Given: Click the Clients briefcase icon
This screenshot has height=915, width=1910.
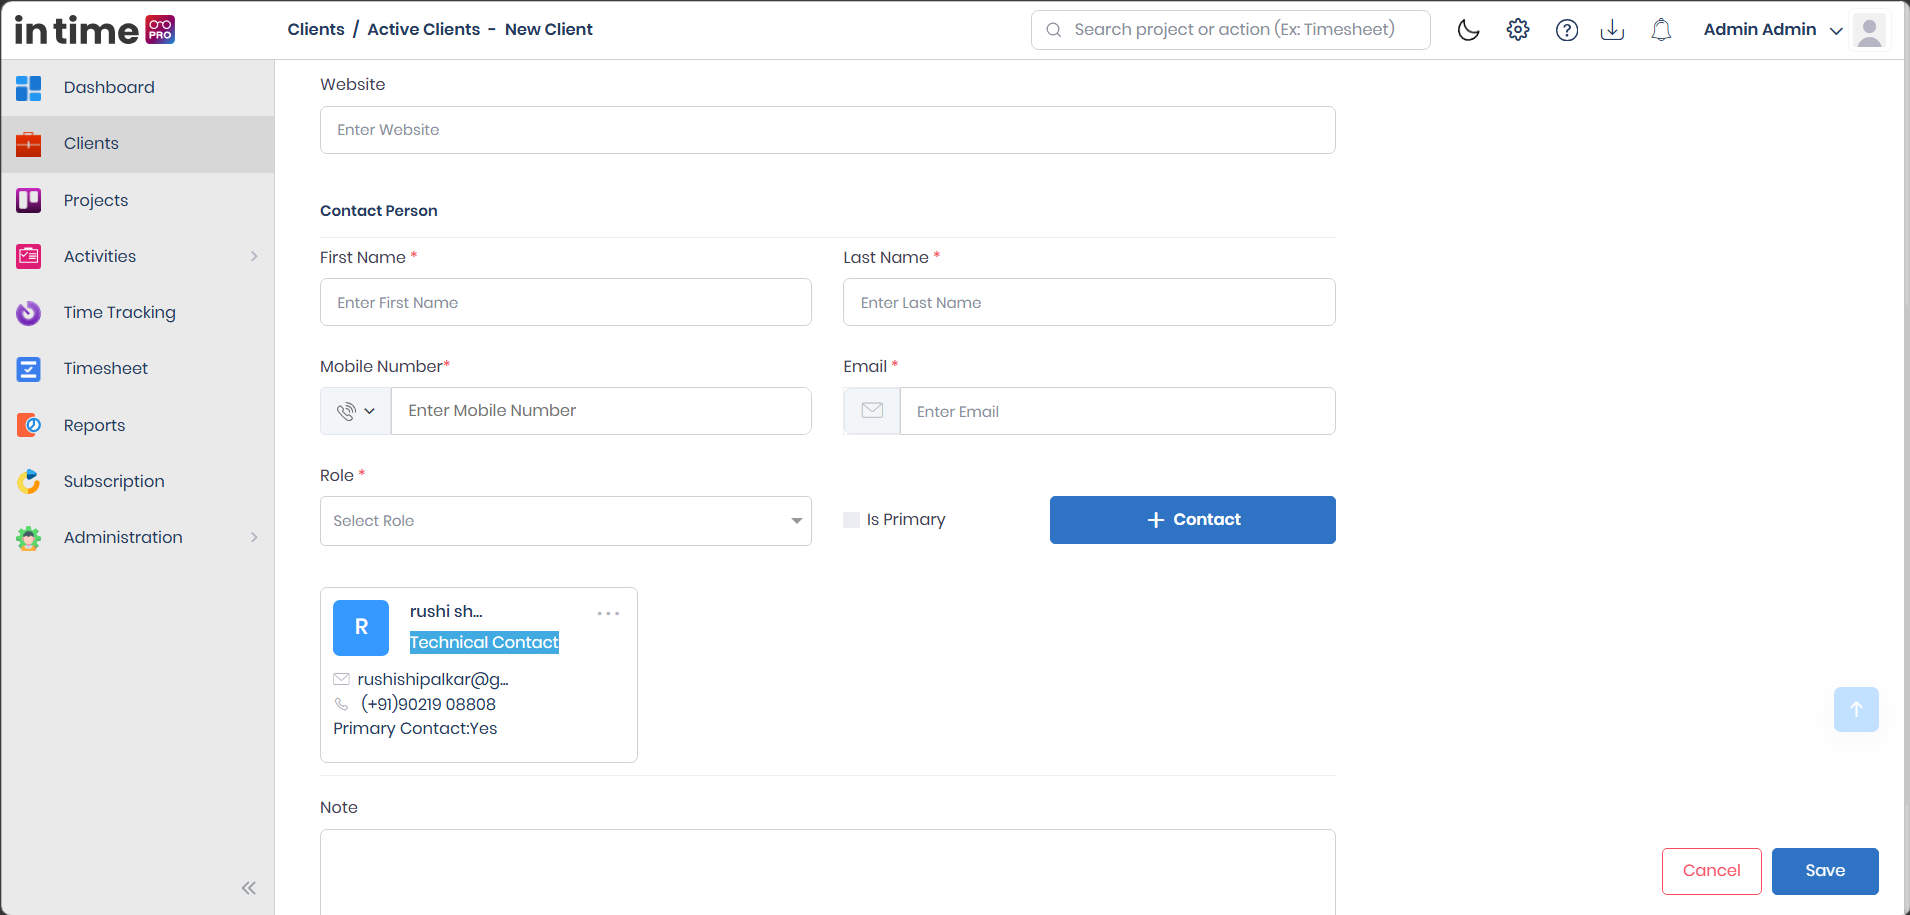Looking at the screenshot, I should point(29,144).
